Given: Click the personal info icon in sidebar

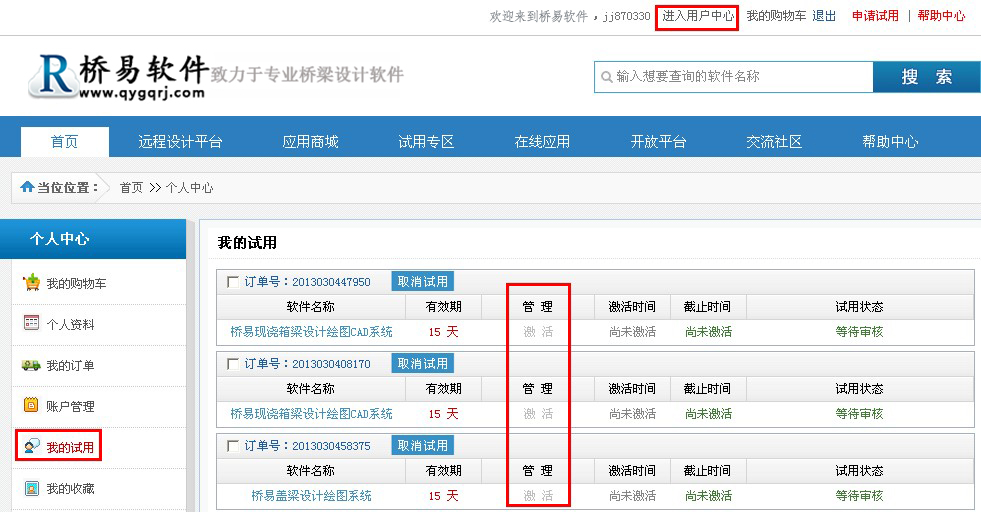Looking at the screenshot, I should [x=31, y=324].
